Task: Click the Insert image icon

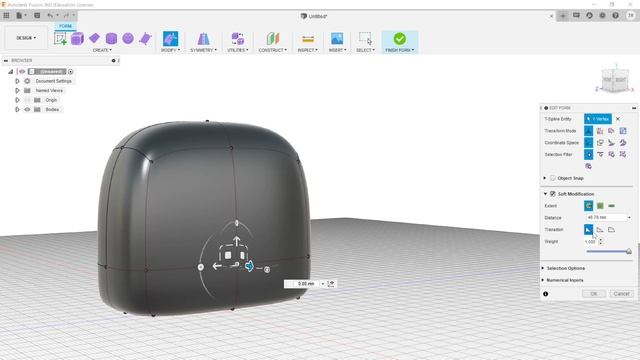Action: point(337,39)
